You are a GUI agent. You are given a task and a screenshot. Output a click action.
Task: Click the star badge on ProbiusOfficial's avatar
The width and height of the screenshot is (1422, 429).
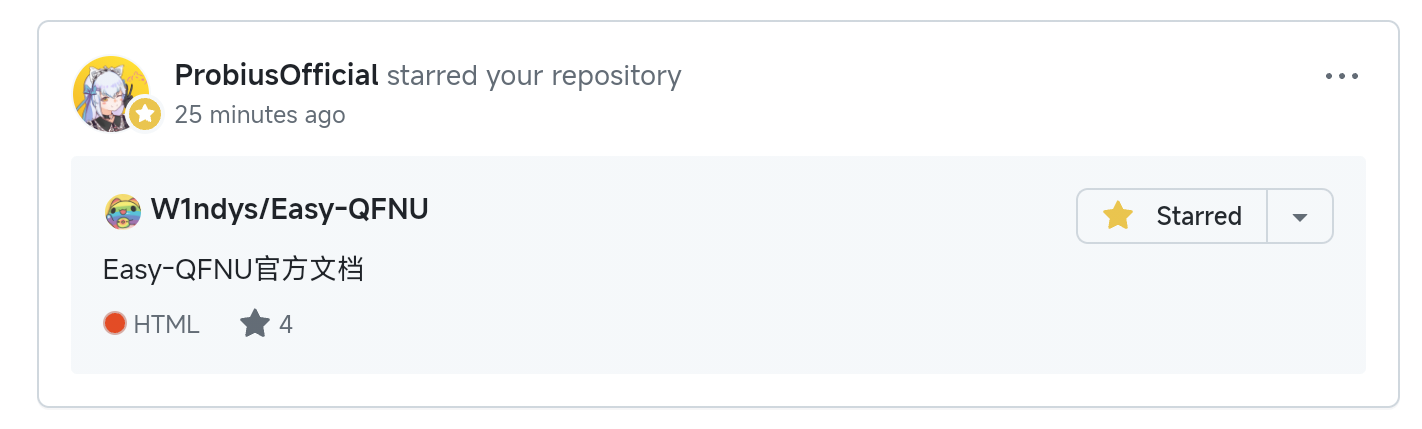(x=146, y=114)
